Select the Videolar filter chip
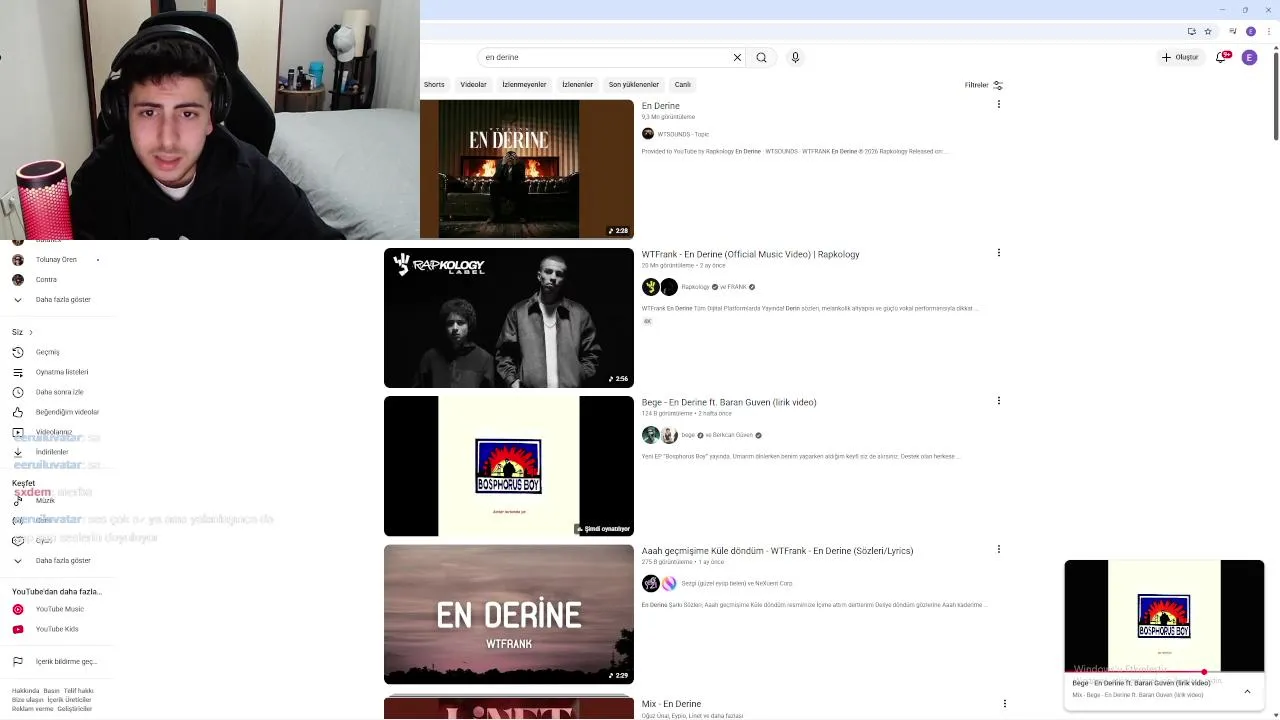The width and height of the screenshot is (1280, 720). [473, 85]
